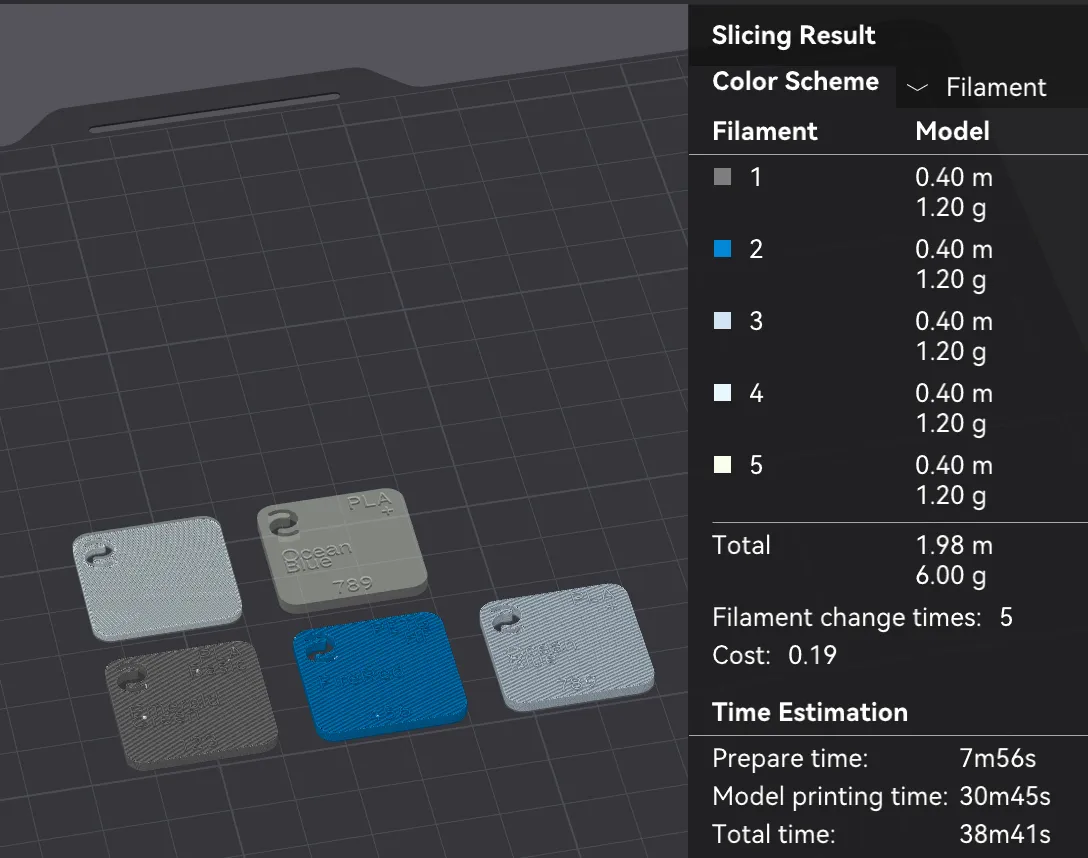Screen dimensions: 1088x858
Task: Select the blue swatch tile on the plate
Action: (x=380, y=675)
